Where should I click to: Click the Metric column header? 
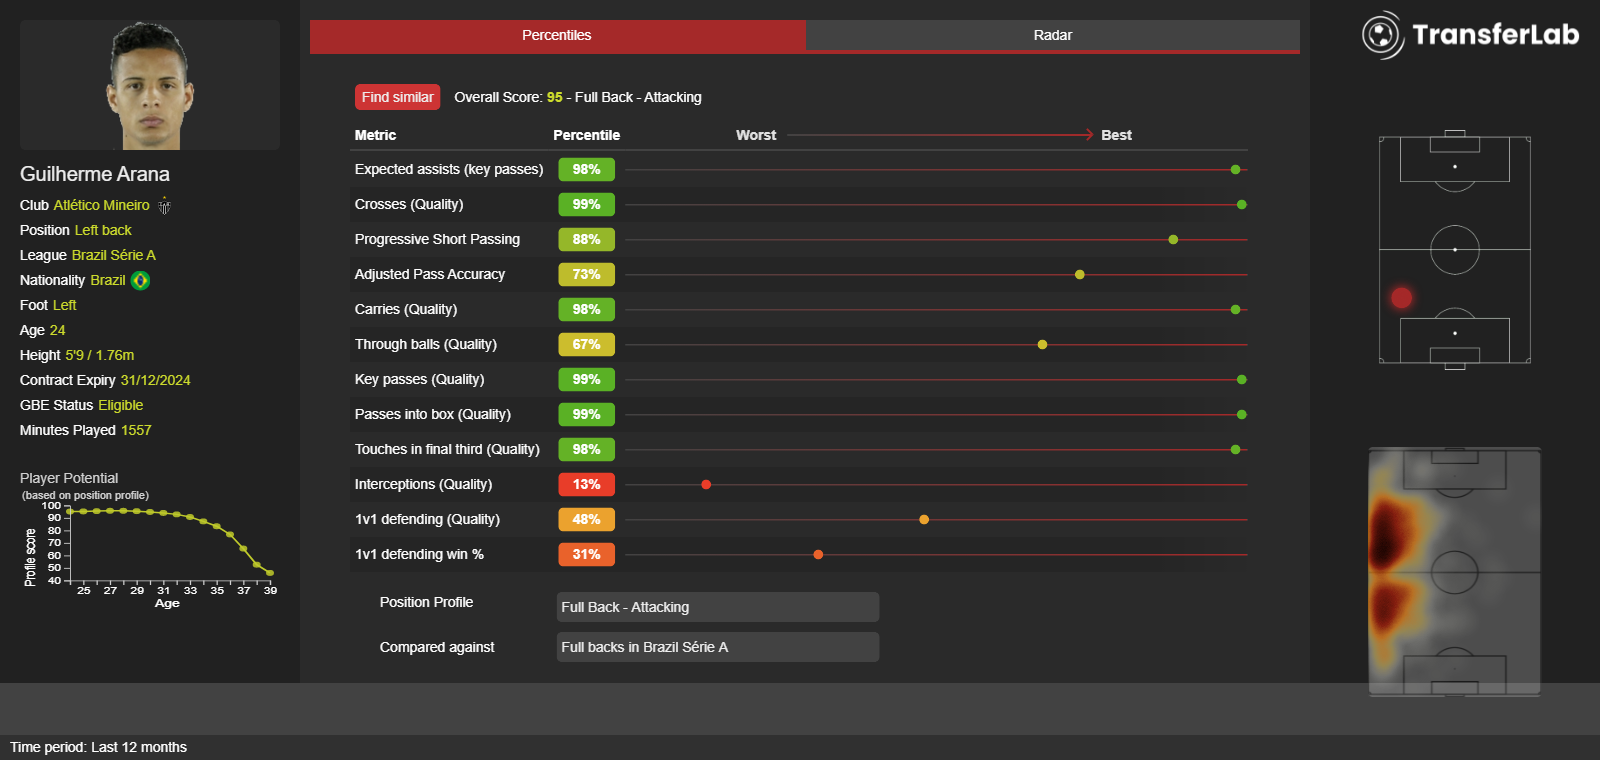point(375,135)
